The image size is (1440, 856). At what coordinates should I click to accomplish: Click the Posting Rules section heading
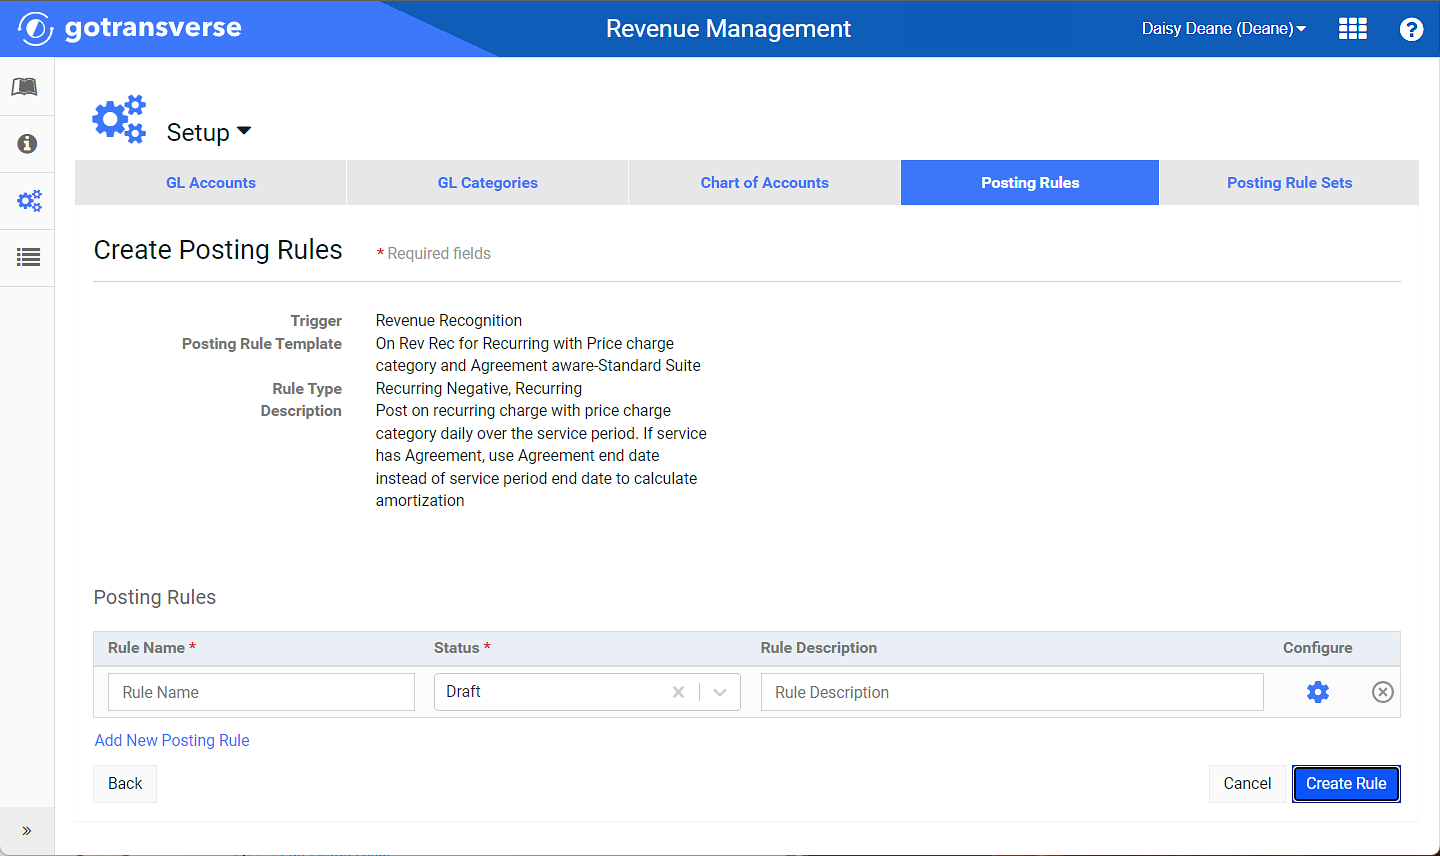[x=155, y=597]
